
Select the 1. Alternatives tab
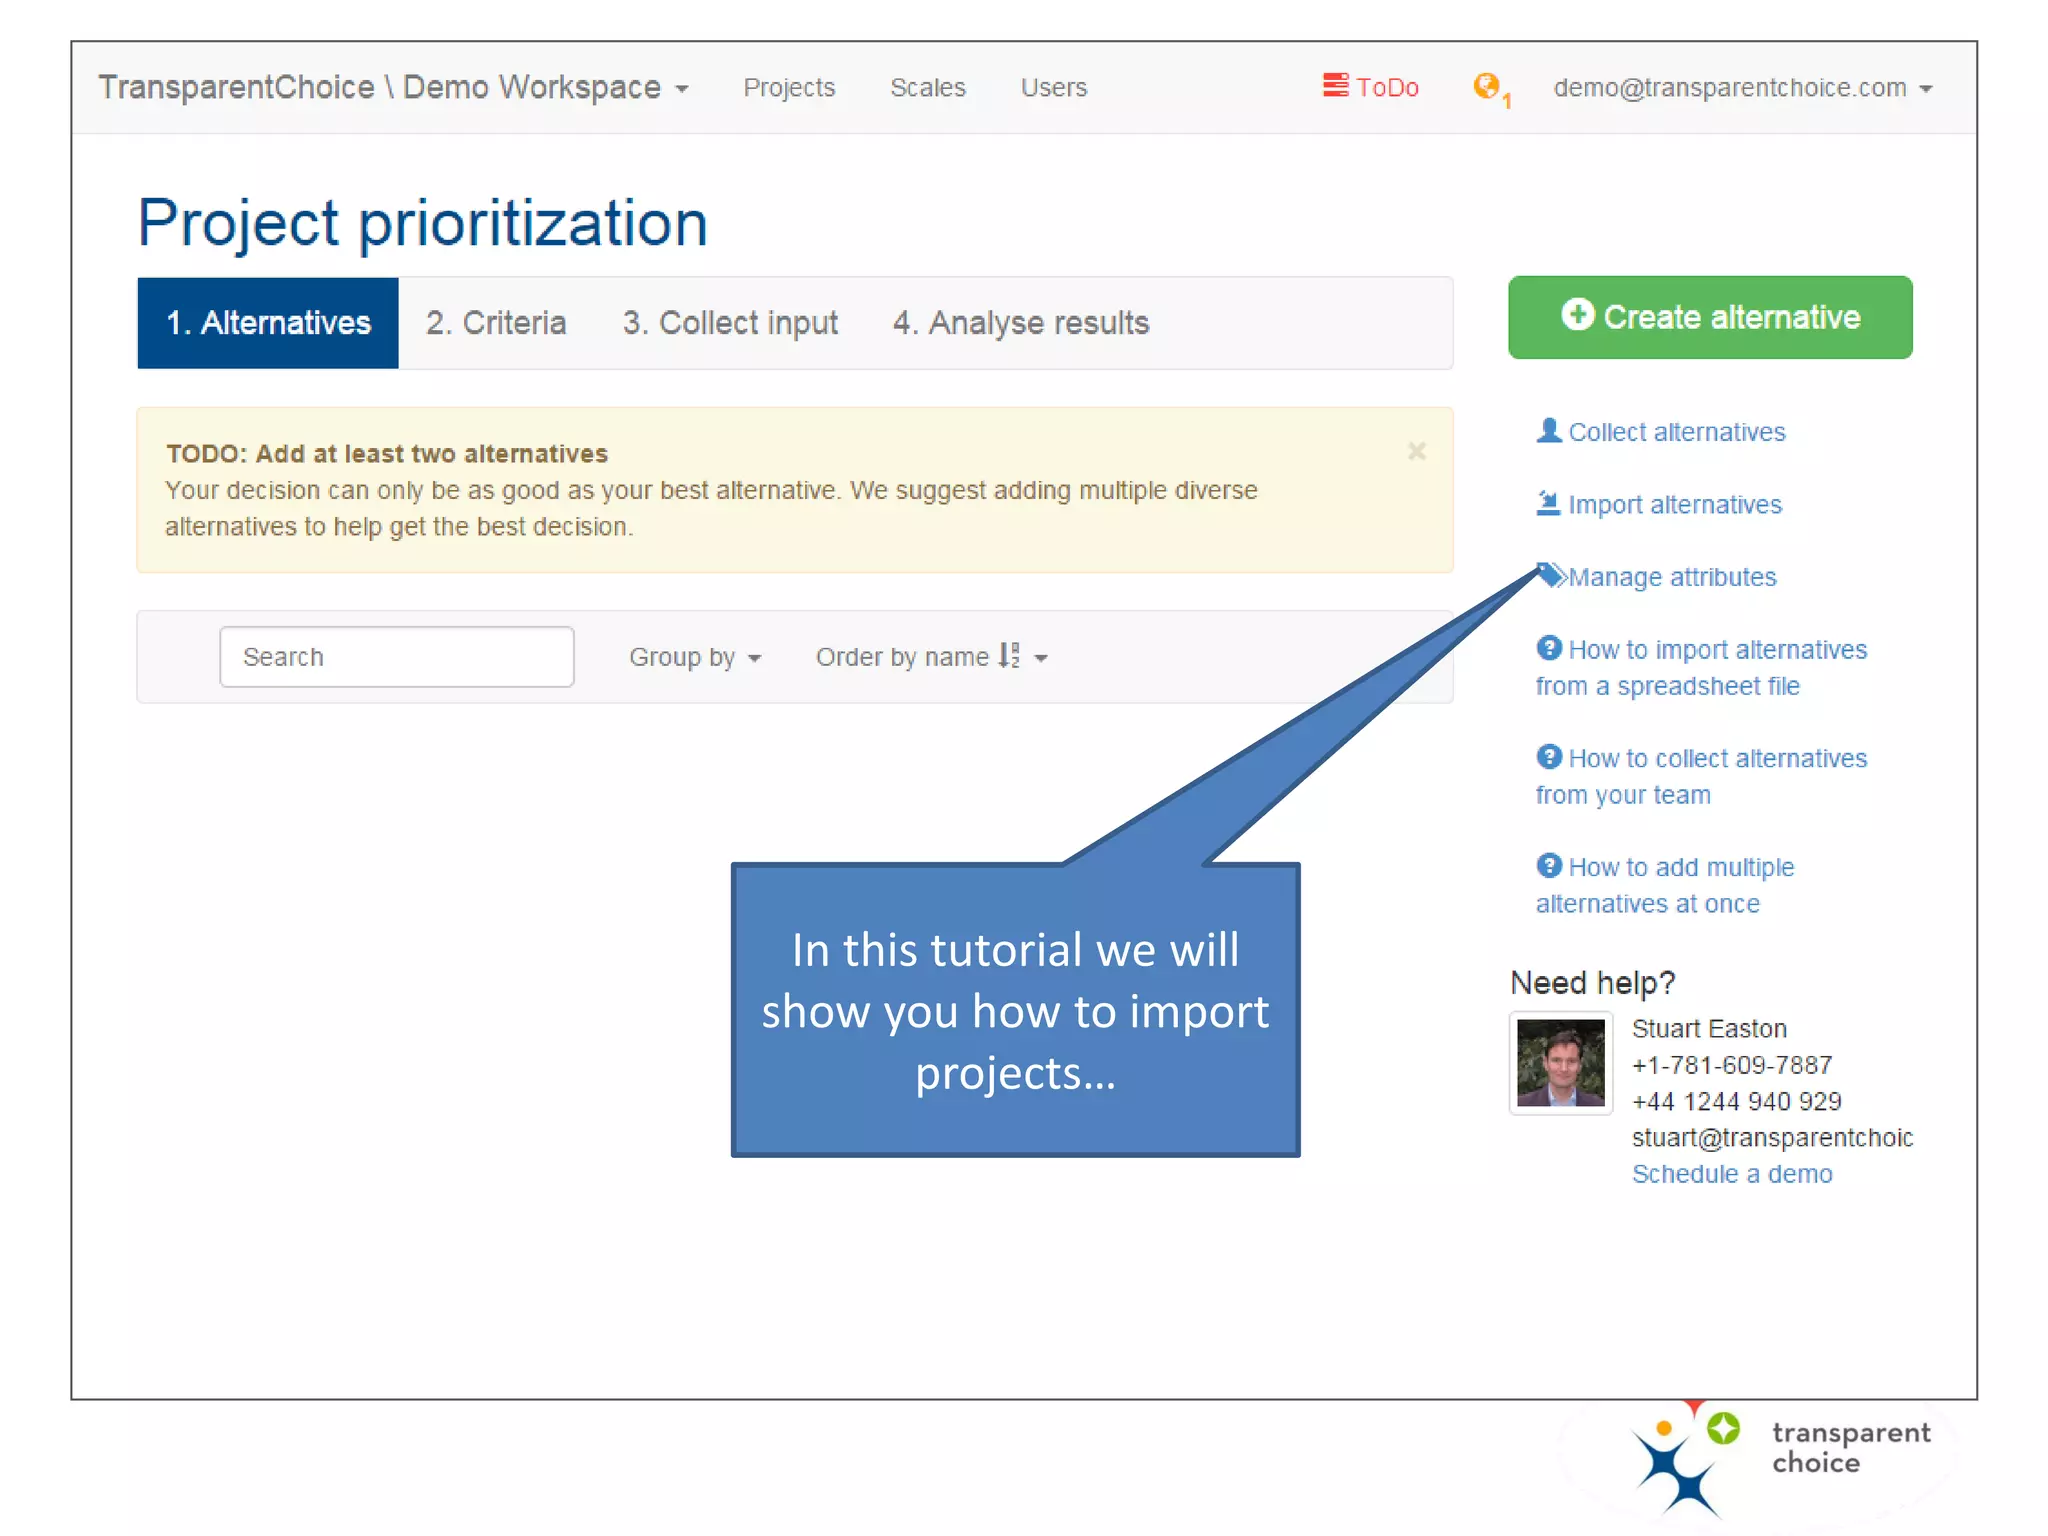point(268,323)
